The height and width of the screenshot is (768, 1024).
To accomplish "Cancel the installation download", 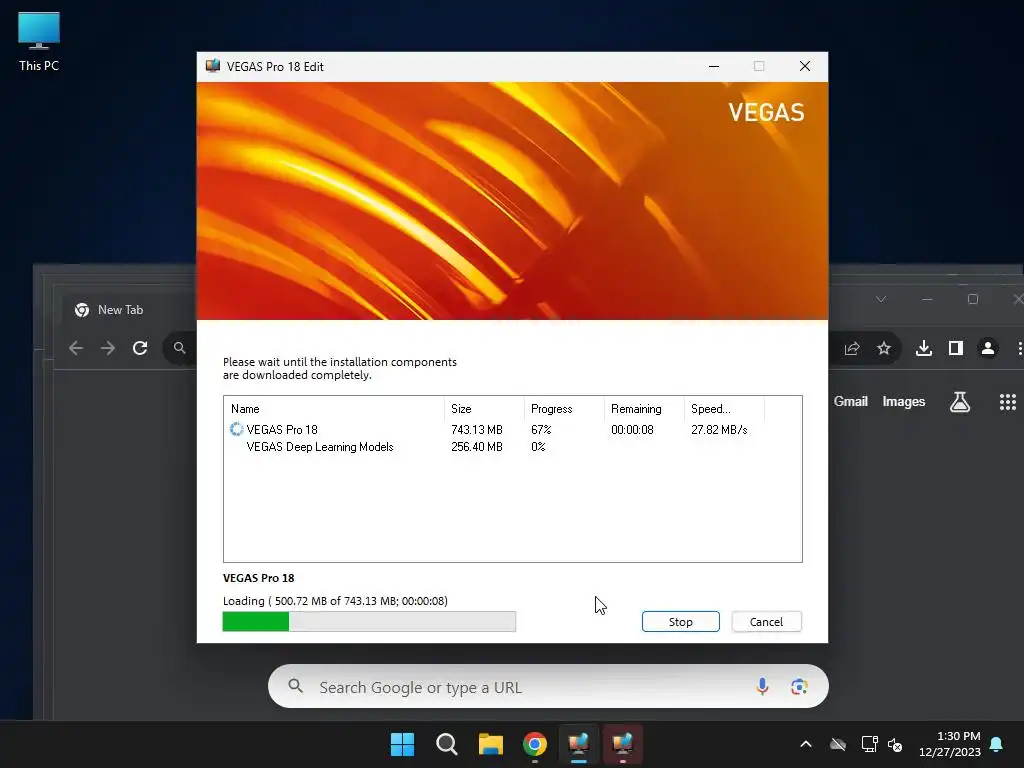I will [x=766, y=622].
